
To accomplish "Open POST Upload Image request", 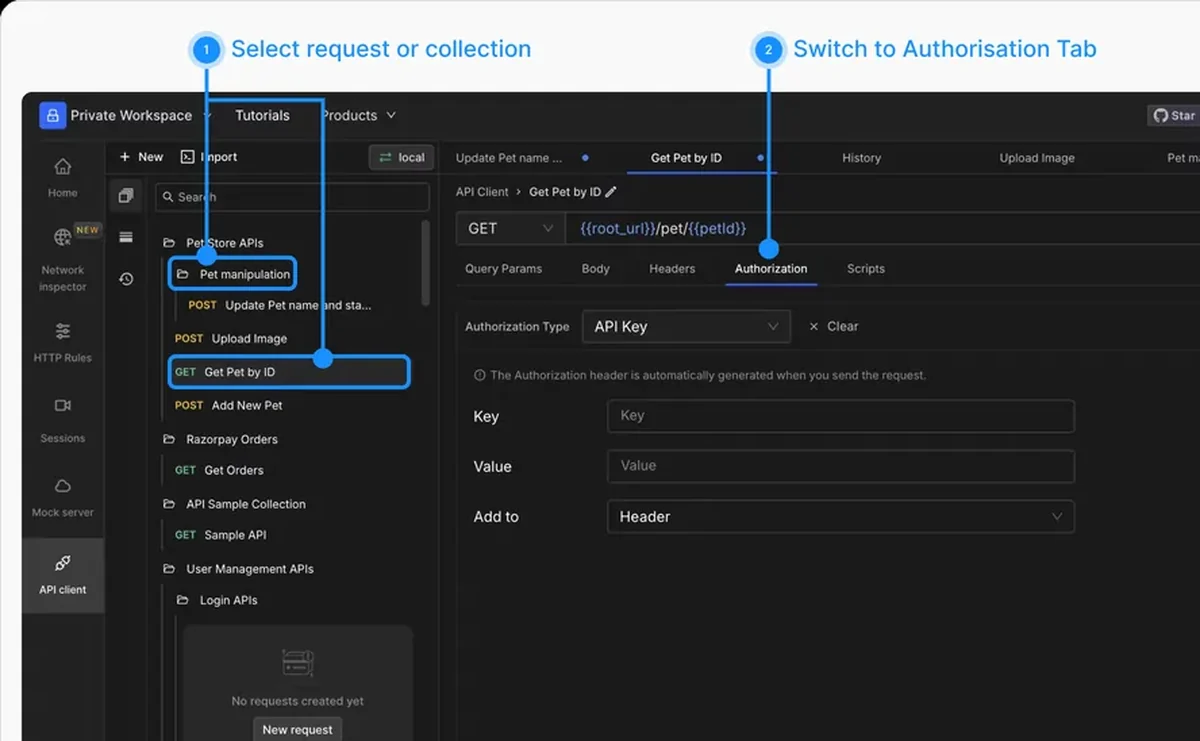I will [230, 339].
